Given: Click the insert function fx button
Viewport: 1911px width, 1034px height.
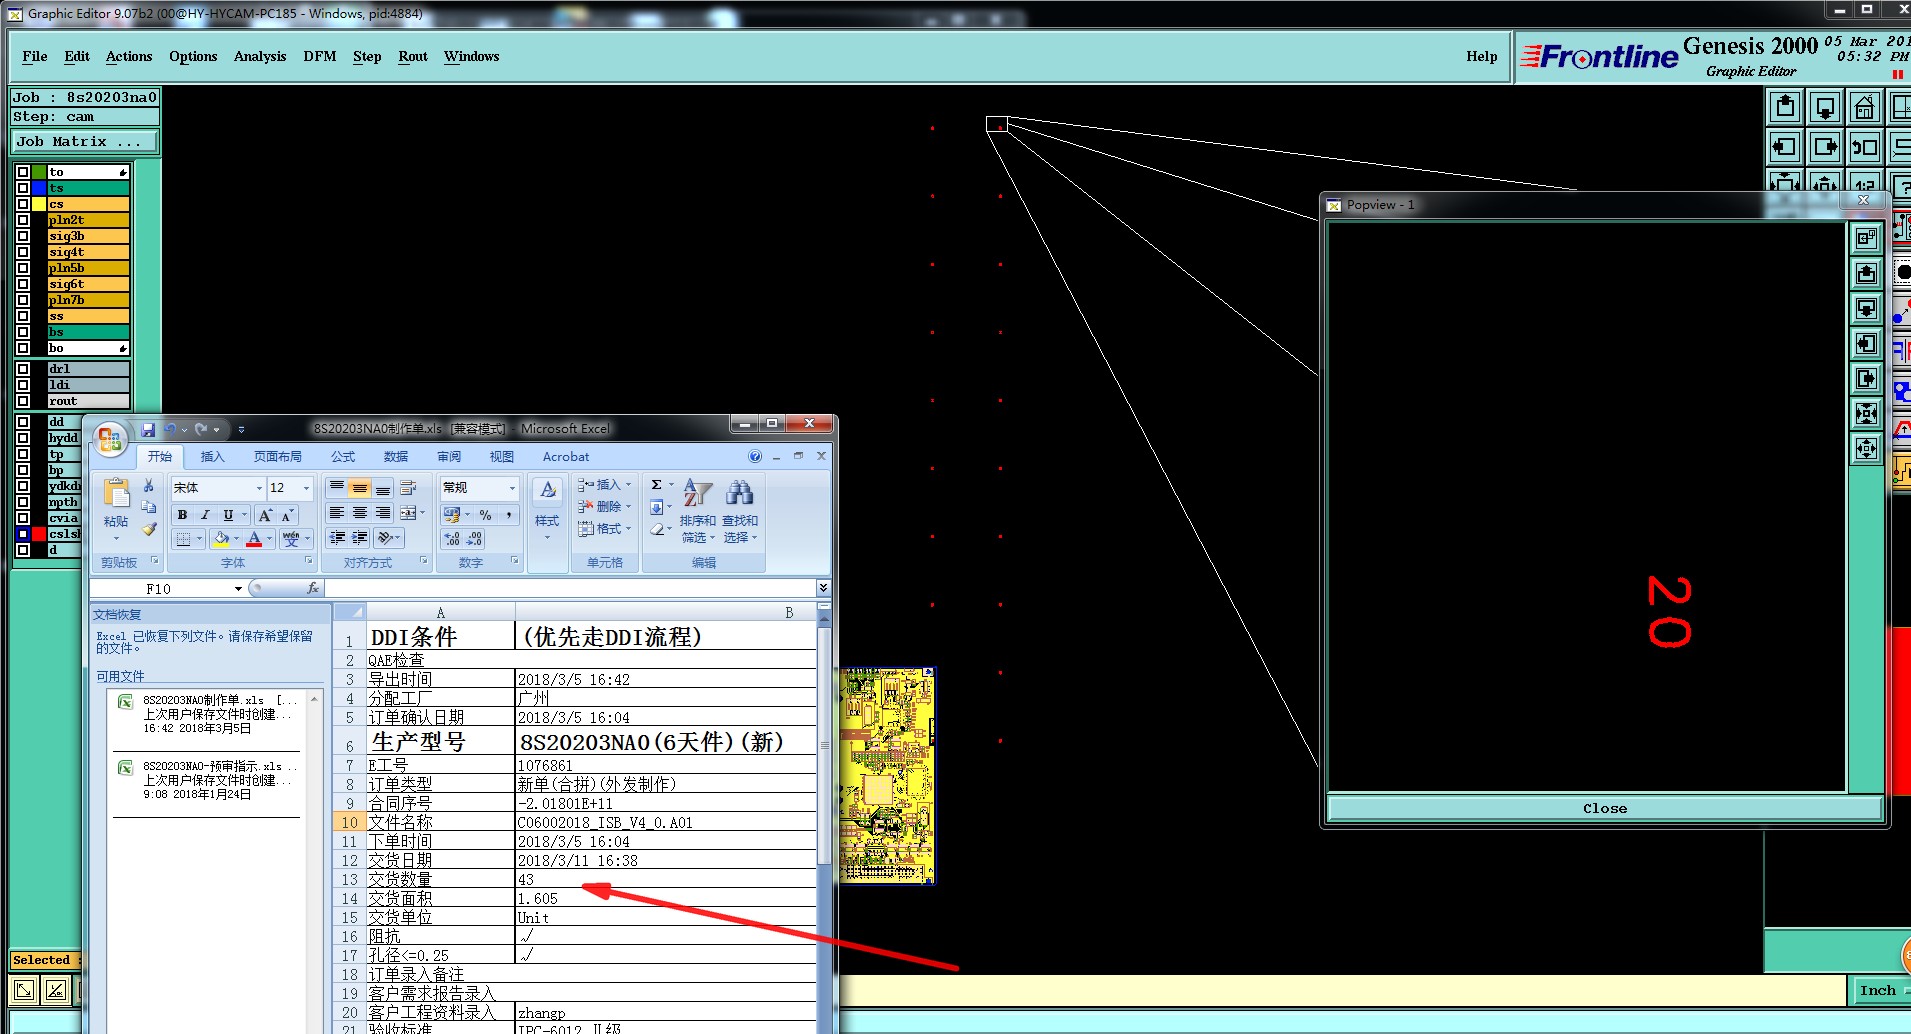Looking at the screenshot, I should pos(313,588).
